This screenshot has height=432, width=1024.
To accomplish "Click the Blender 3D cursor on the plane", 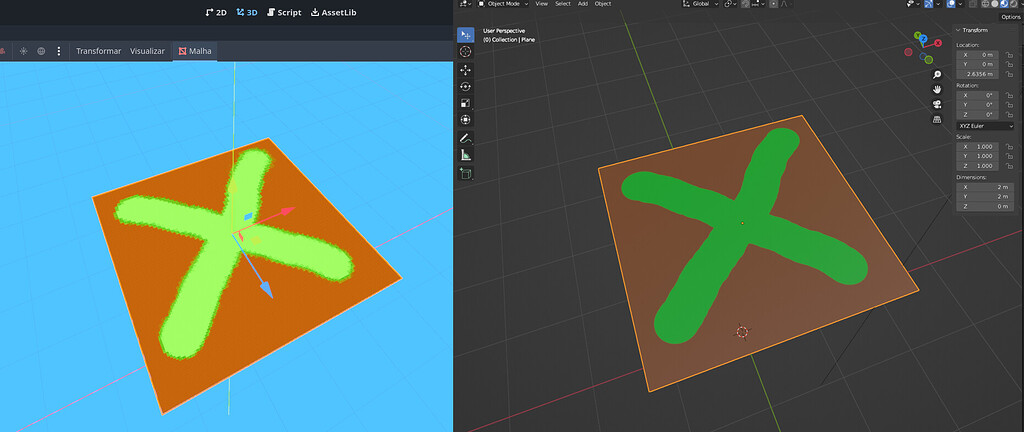I will 742,332.
